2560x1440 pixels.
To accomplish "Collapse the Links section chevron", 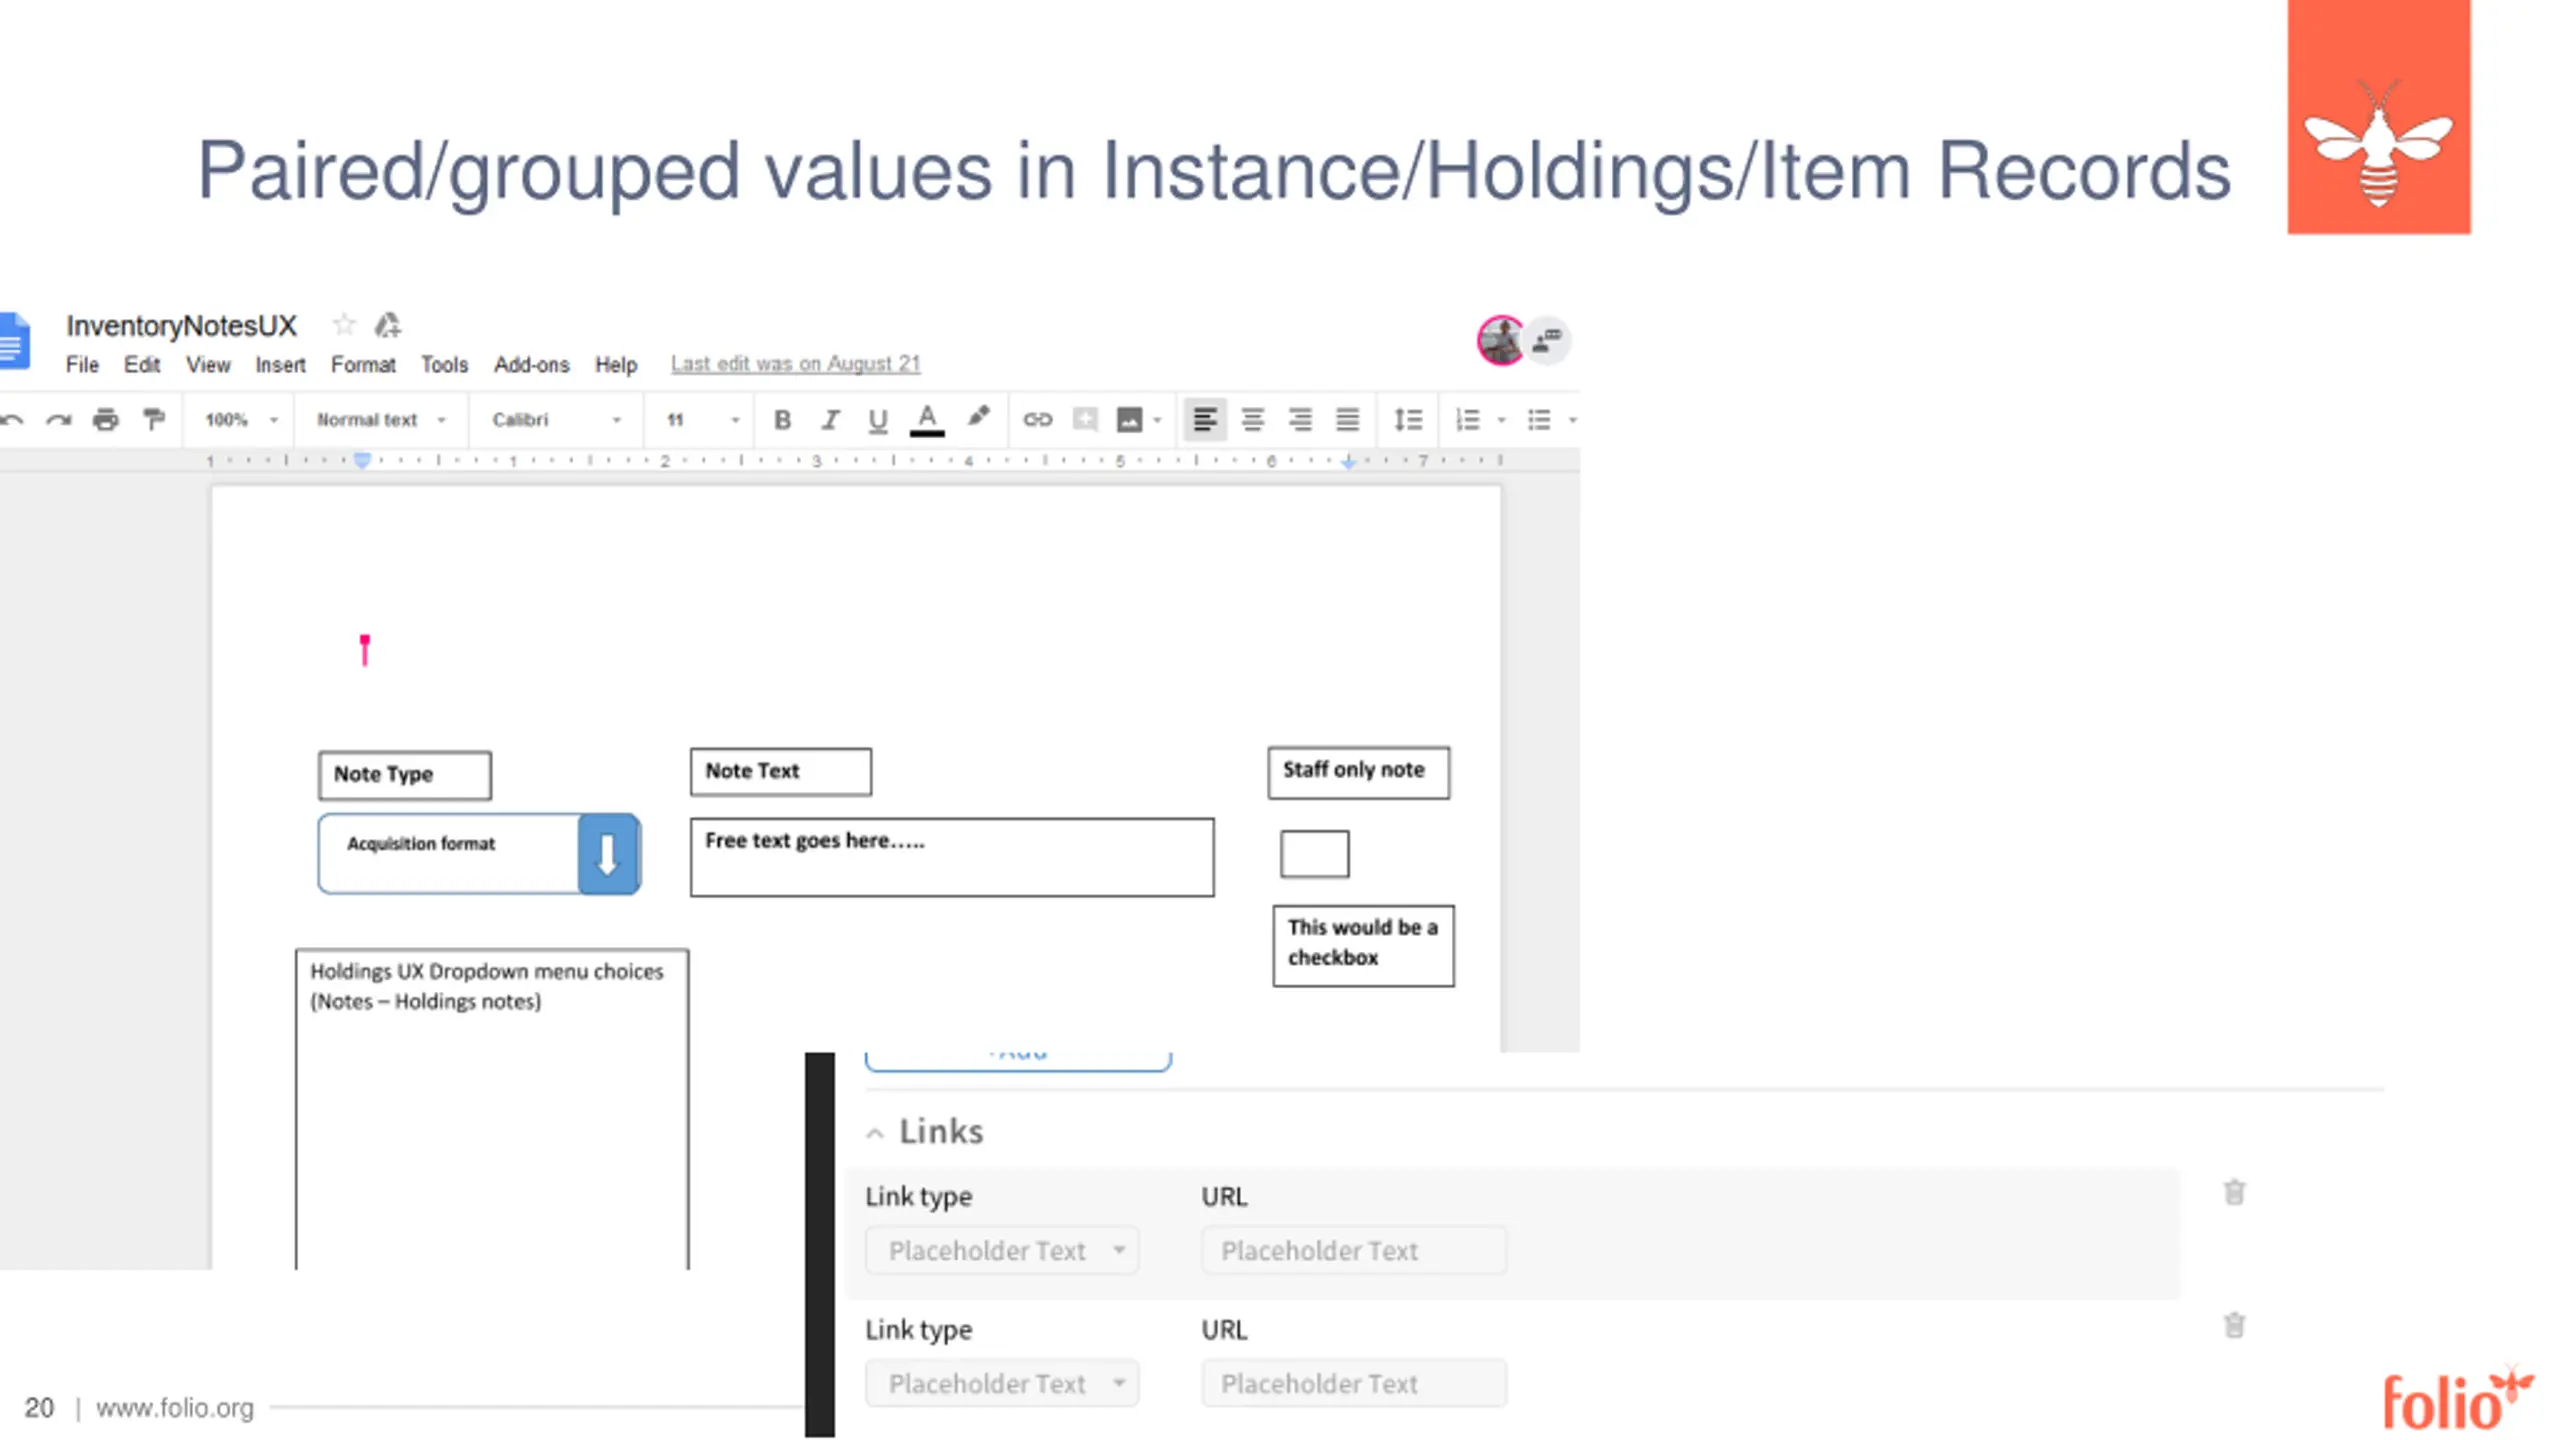I will 875,1133.
